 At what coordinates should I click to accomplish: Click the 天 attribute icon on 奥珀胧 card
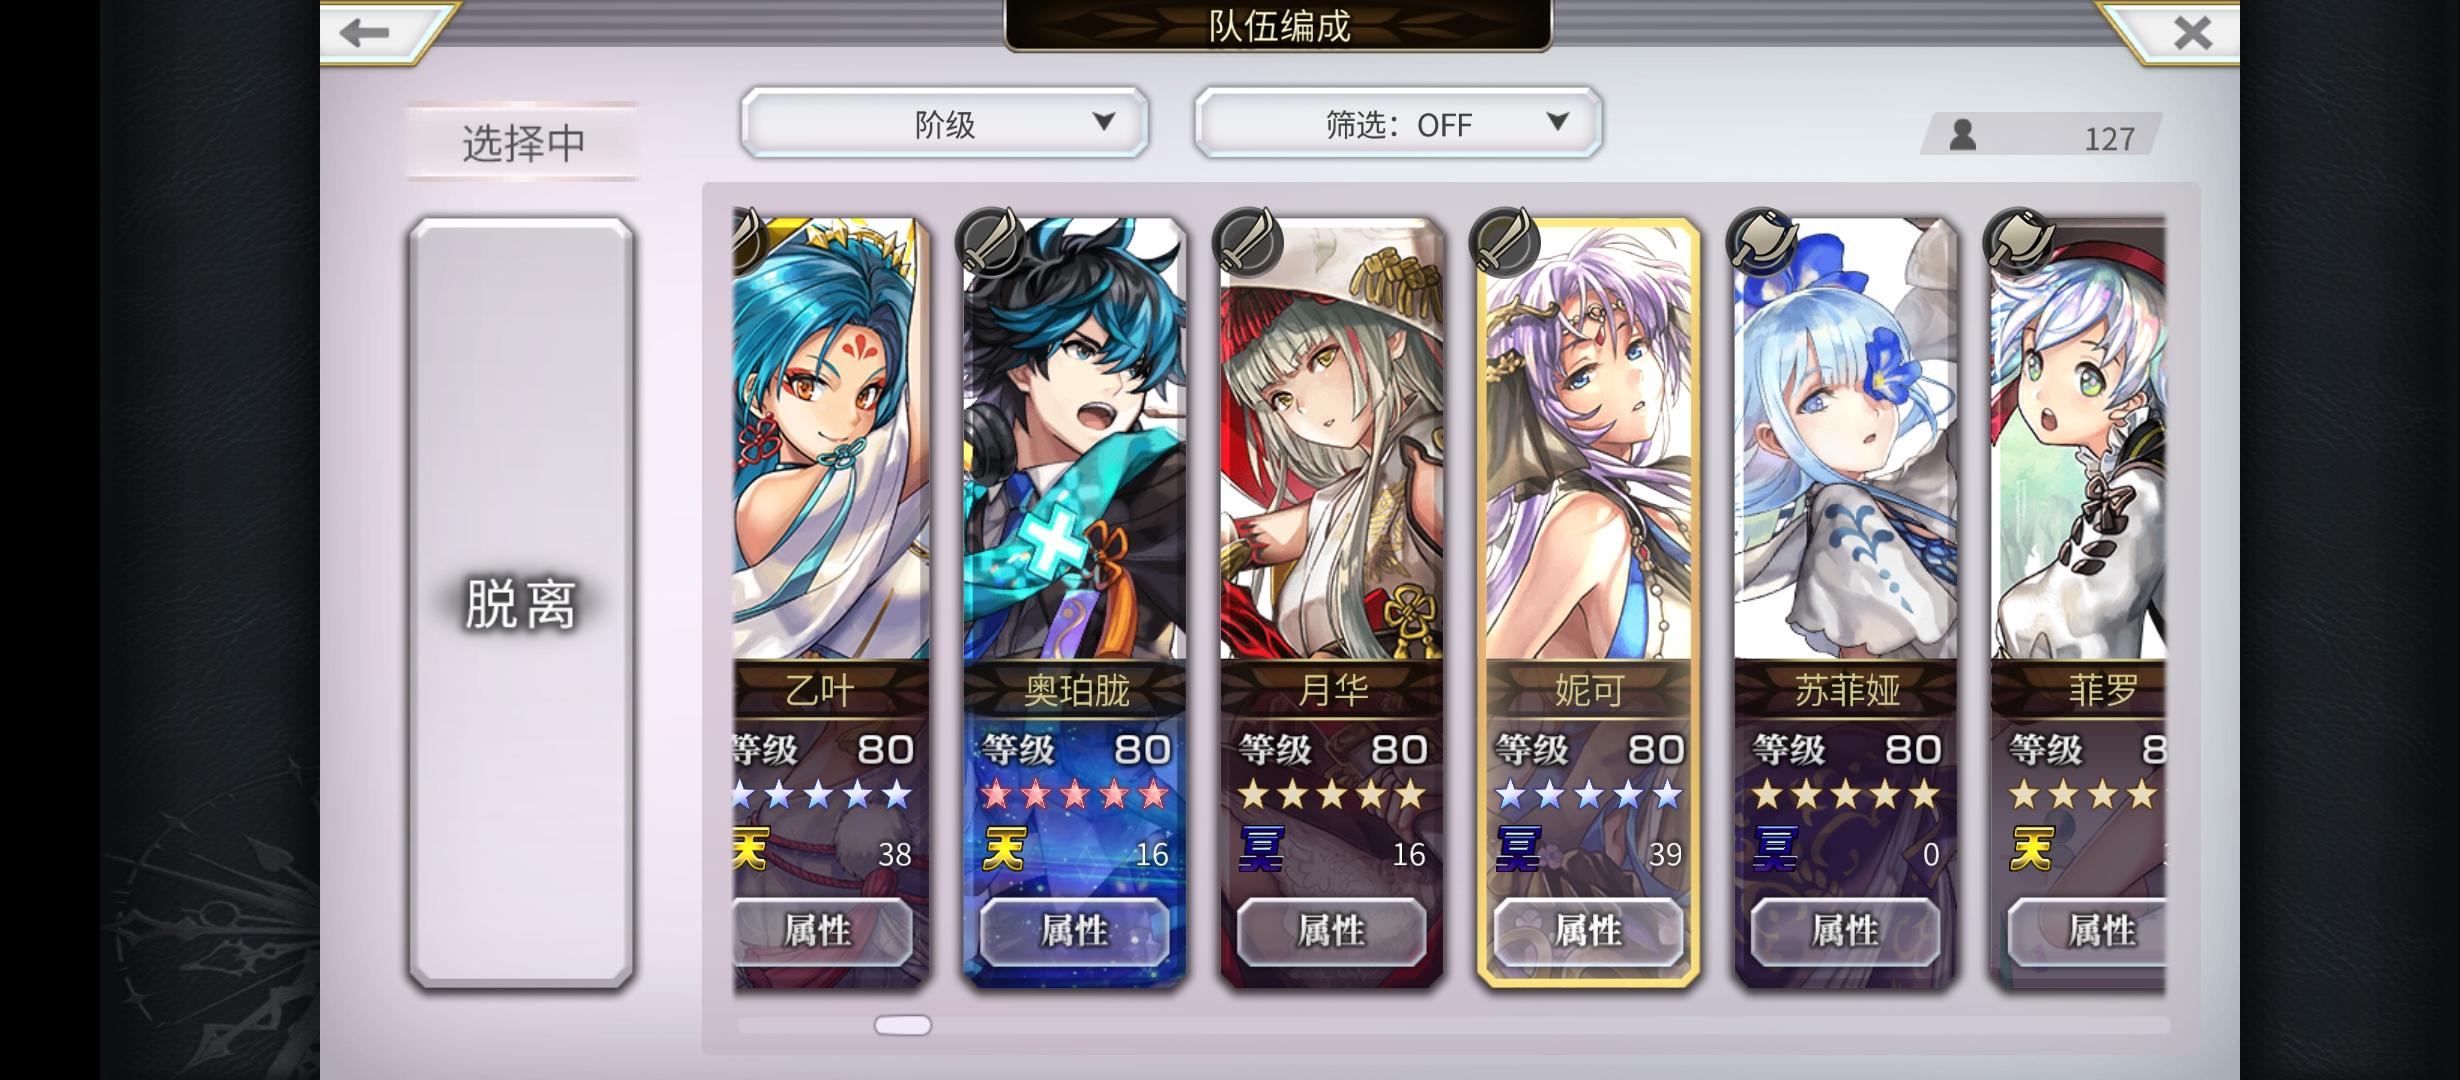pyautogui.click(x=1004, y=850)
